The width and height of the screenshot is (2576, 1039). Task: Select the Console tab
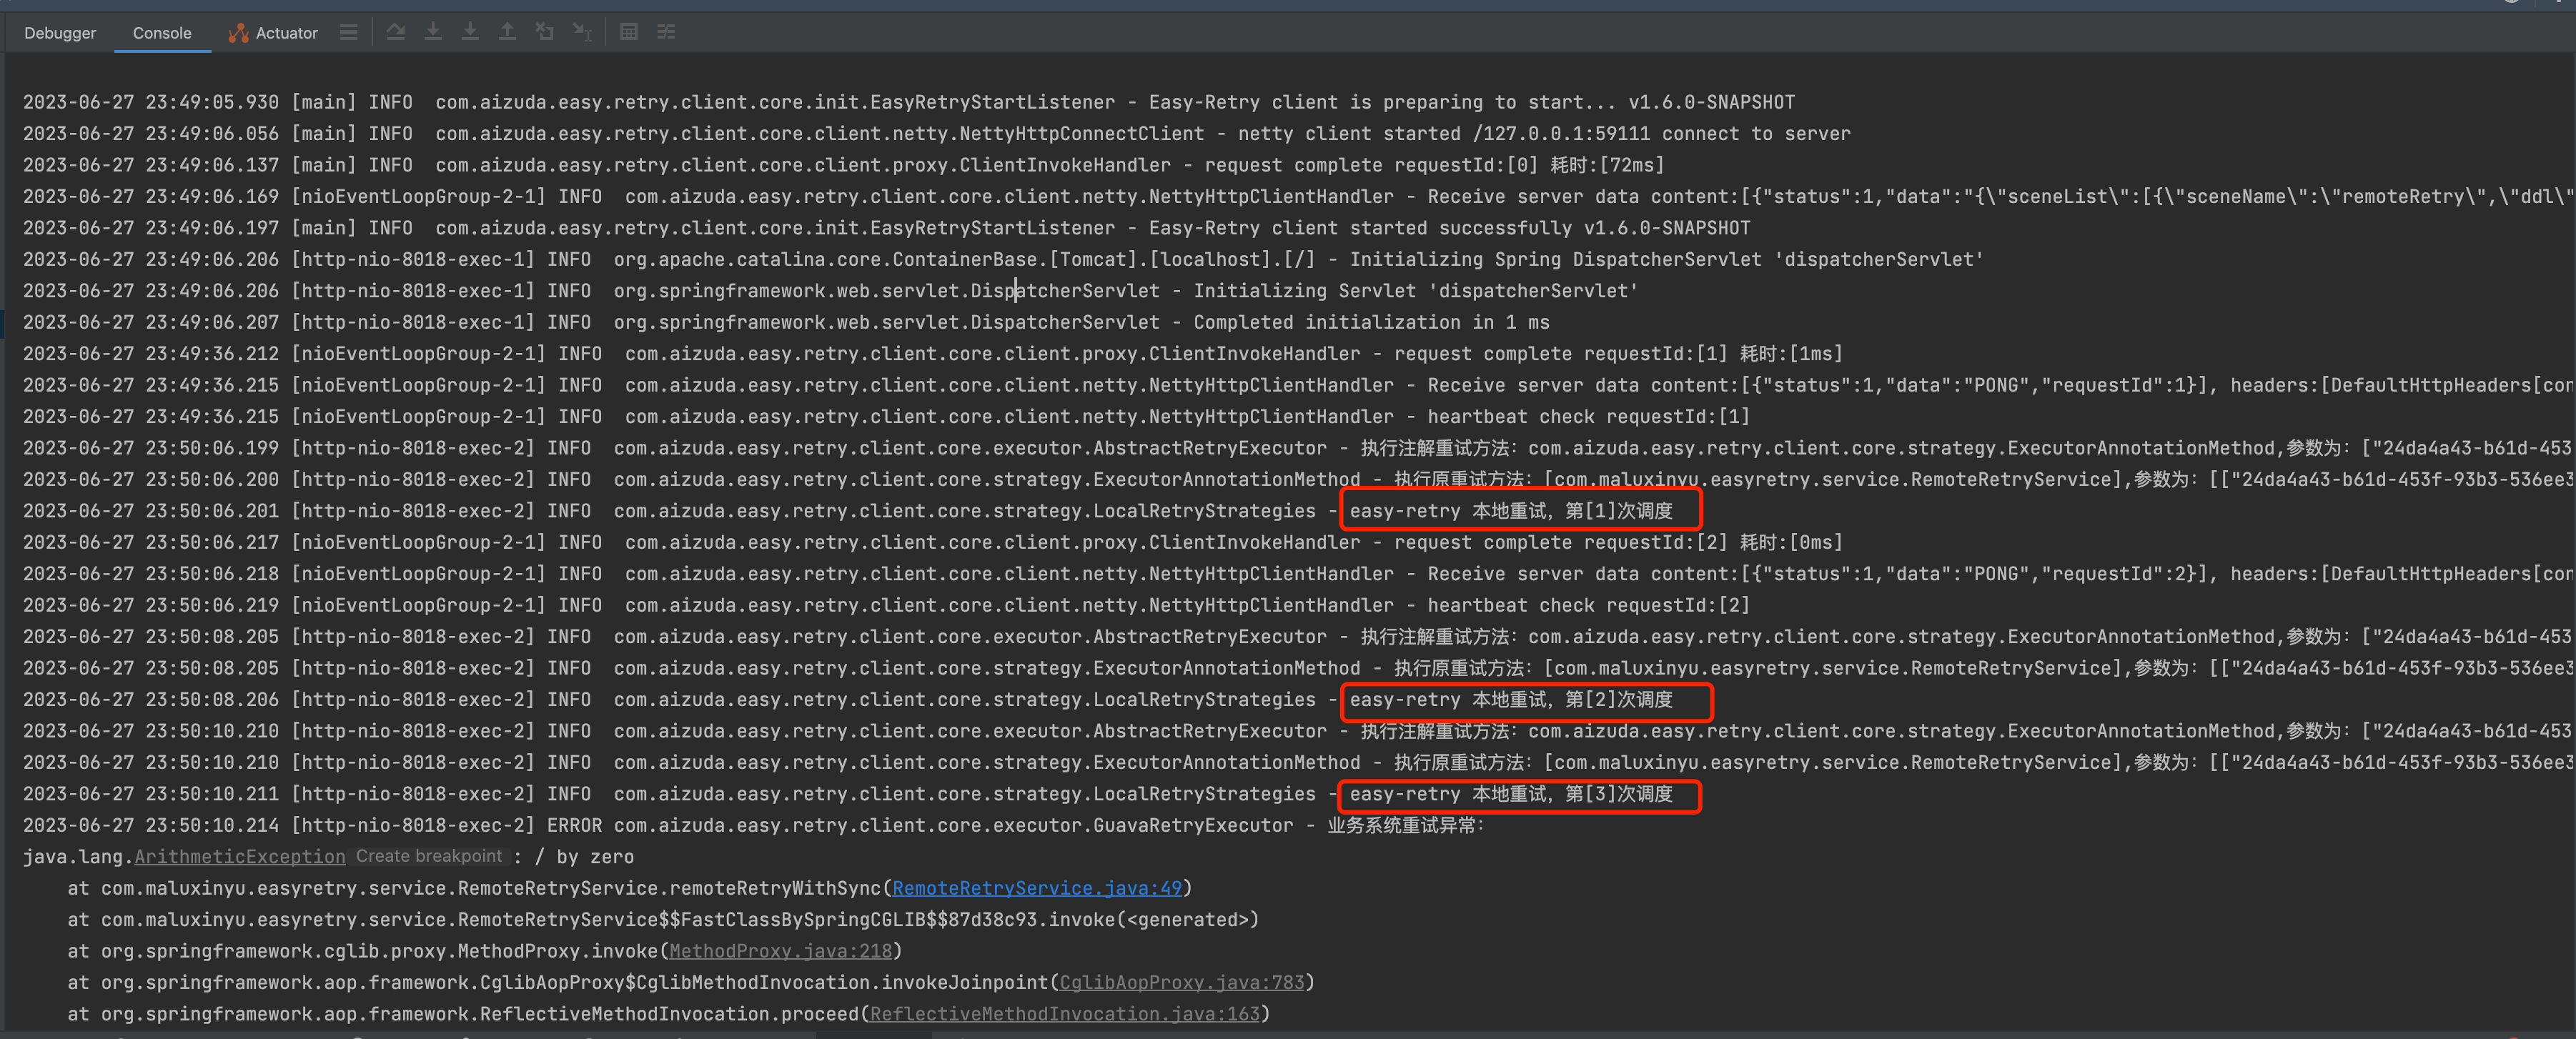point(161,33)
